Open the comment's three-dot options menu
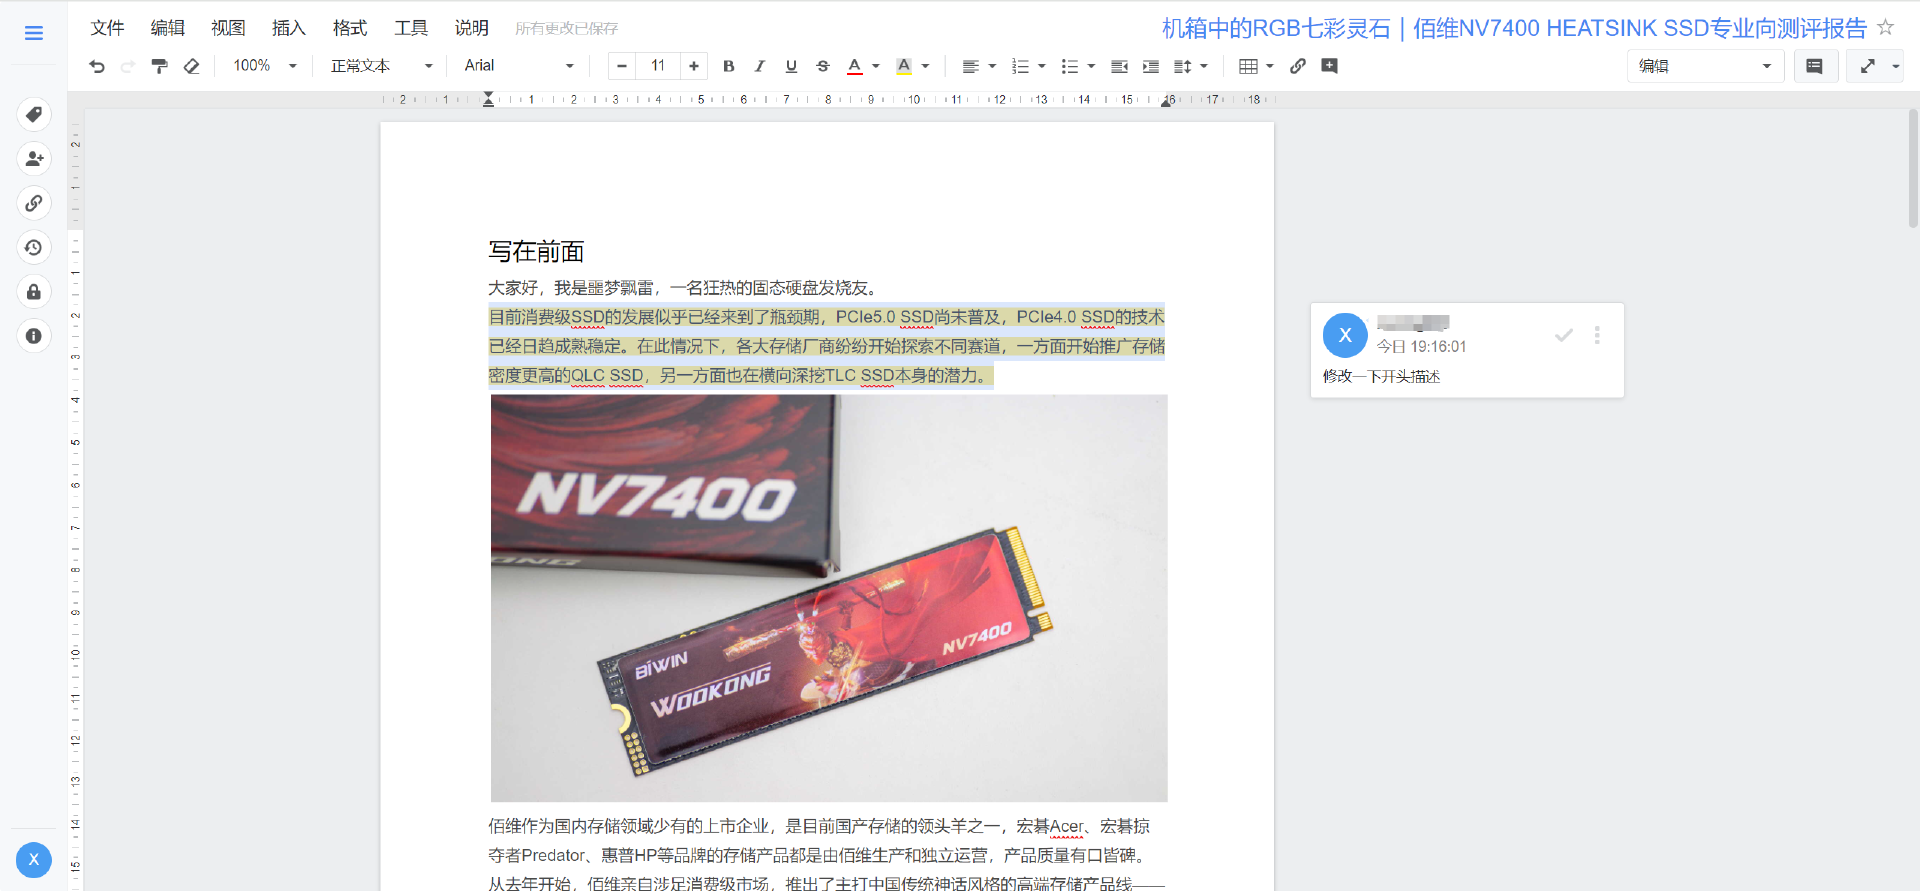Viewport: 1920px width, 891px height. tap(1597, 335)
